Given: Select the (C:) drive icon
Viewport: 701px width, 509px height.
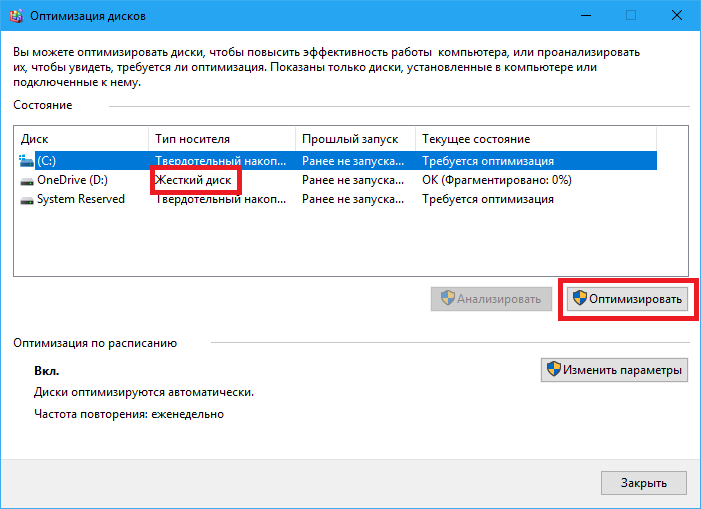Looking at the screenshot, I should click(26, 161).
